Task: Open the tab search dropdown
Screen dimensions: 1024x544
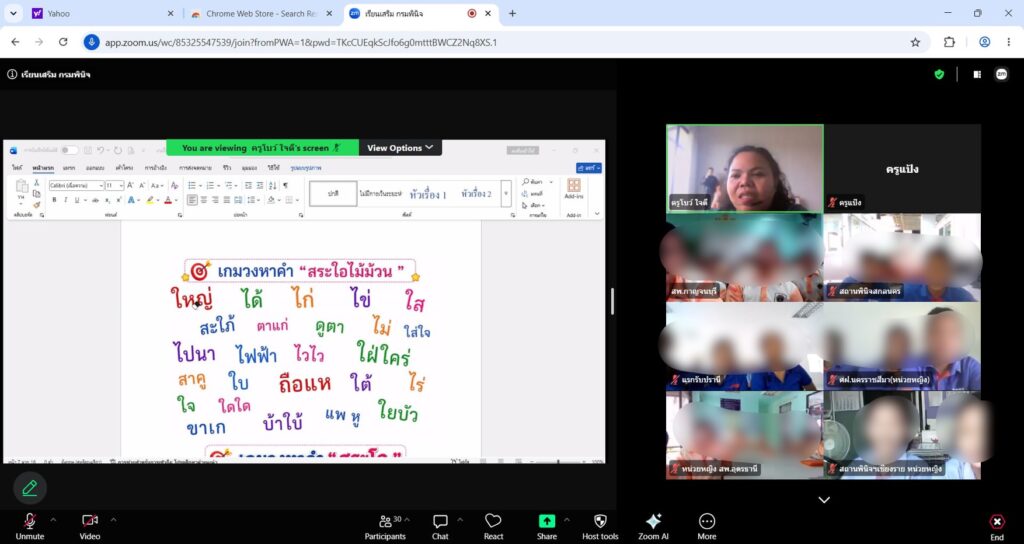Action: pyautogui.click(x=13, y=13)
